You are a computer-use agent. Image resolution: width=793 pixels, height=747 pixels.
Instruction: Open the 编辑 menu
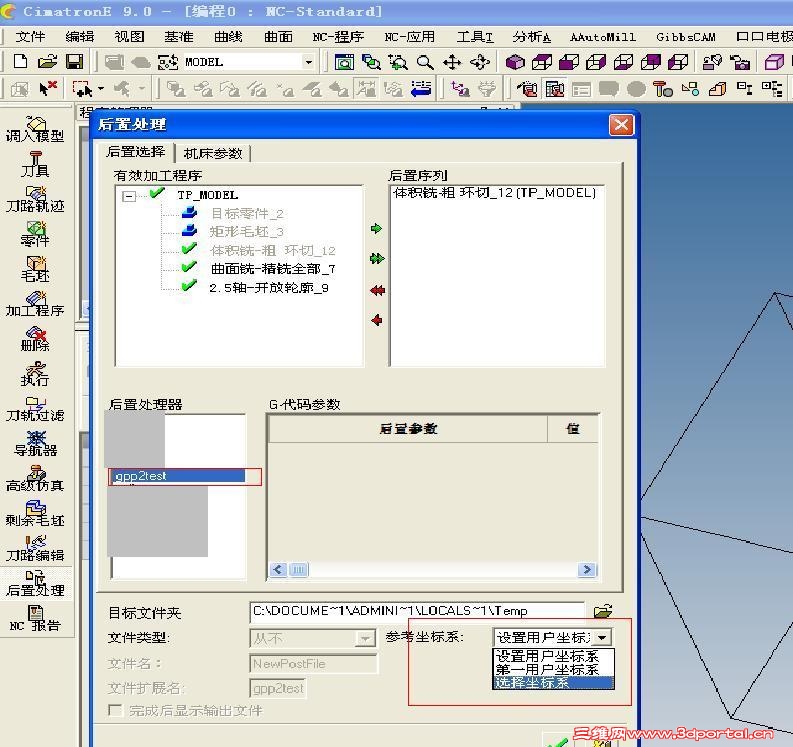click(x=80, y=36)
